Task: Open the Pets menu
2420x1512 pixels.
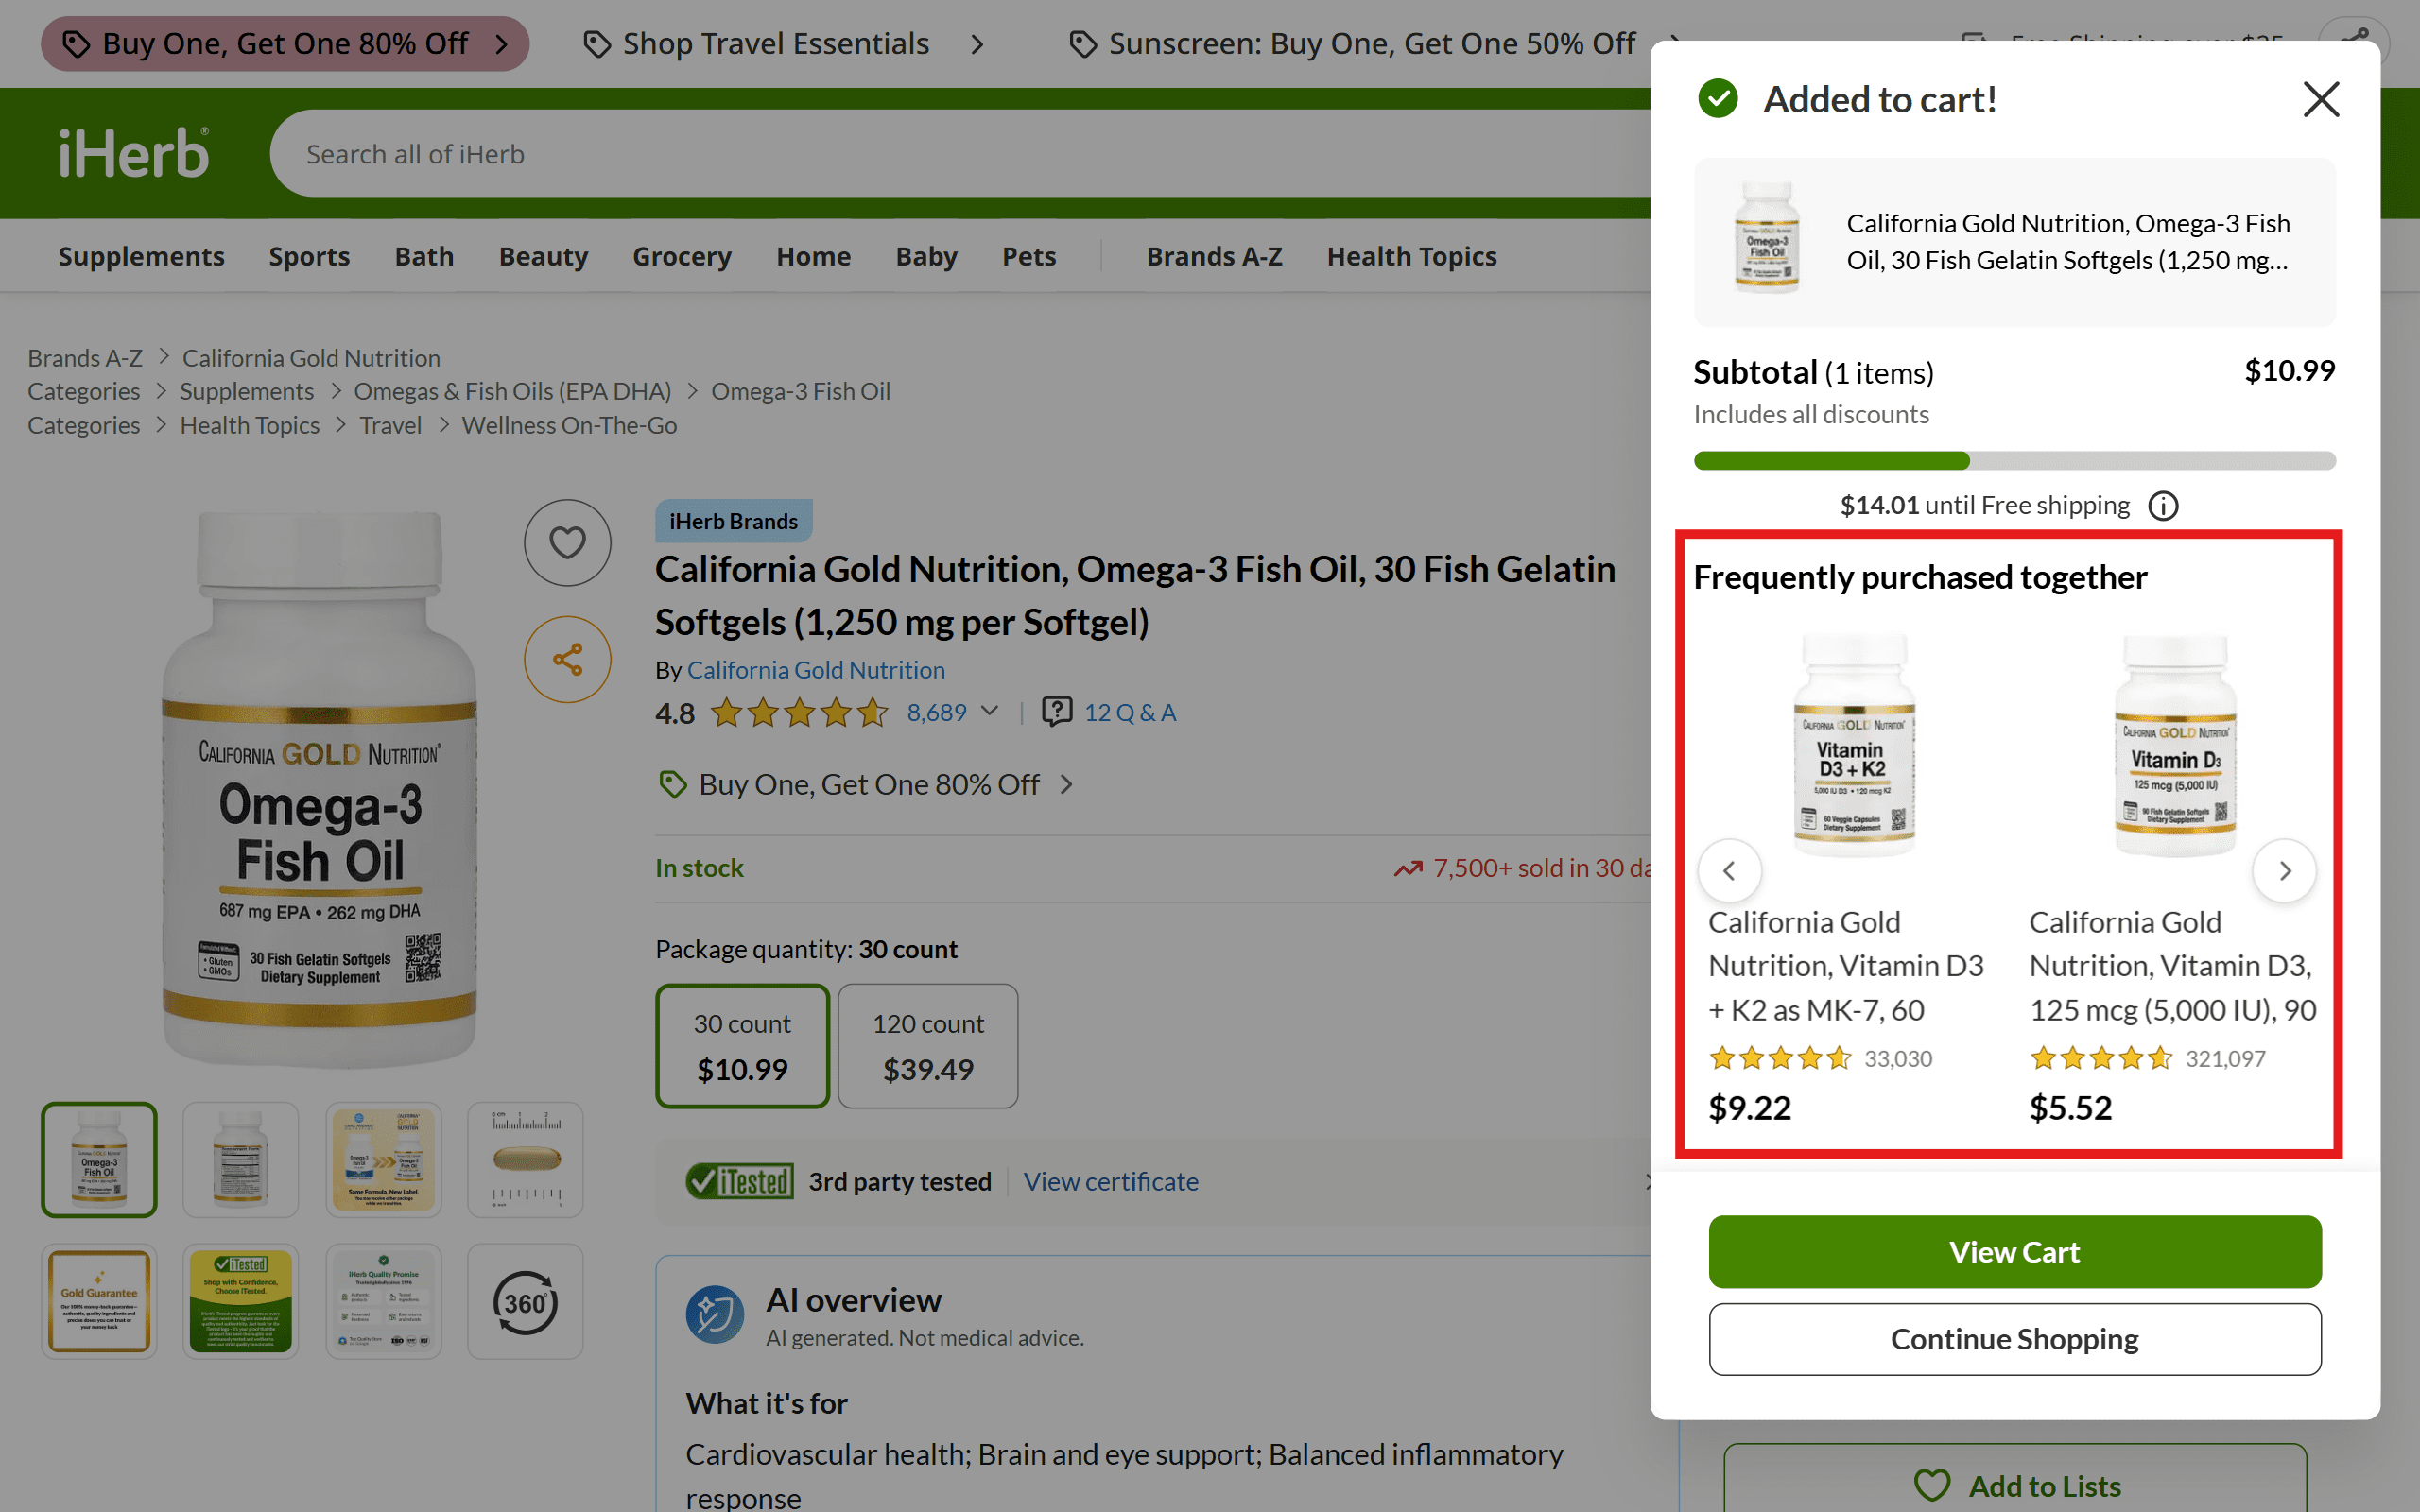Action: [1029, 256]
